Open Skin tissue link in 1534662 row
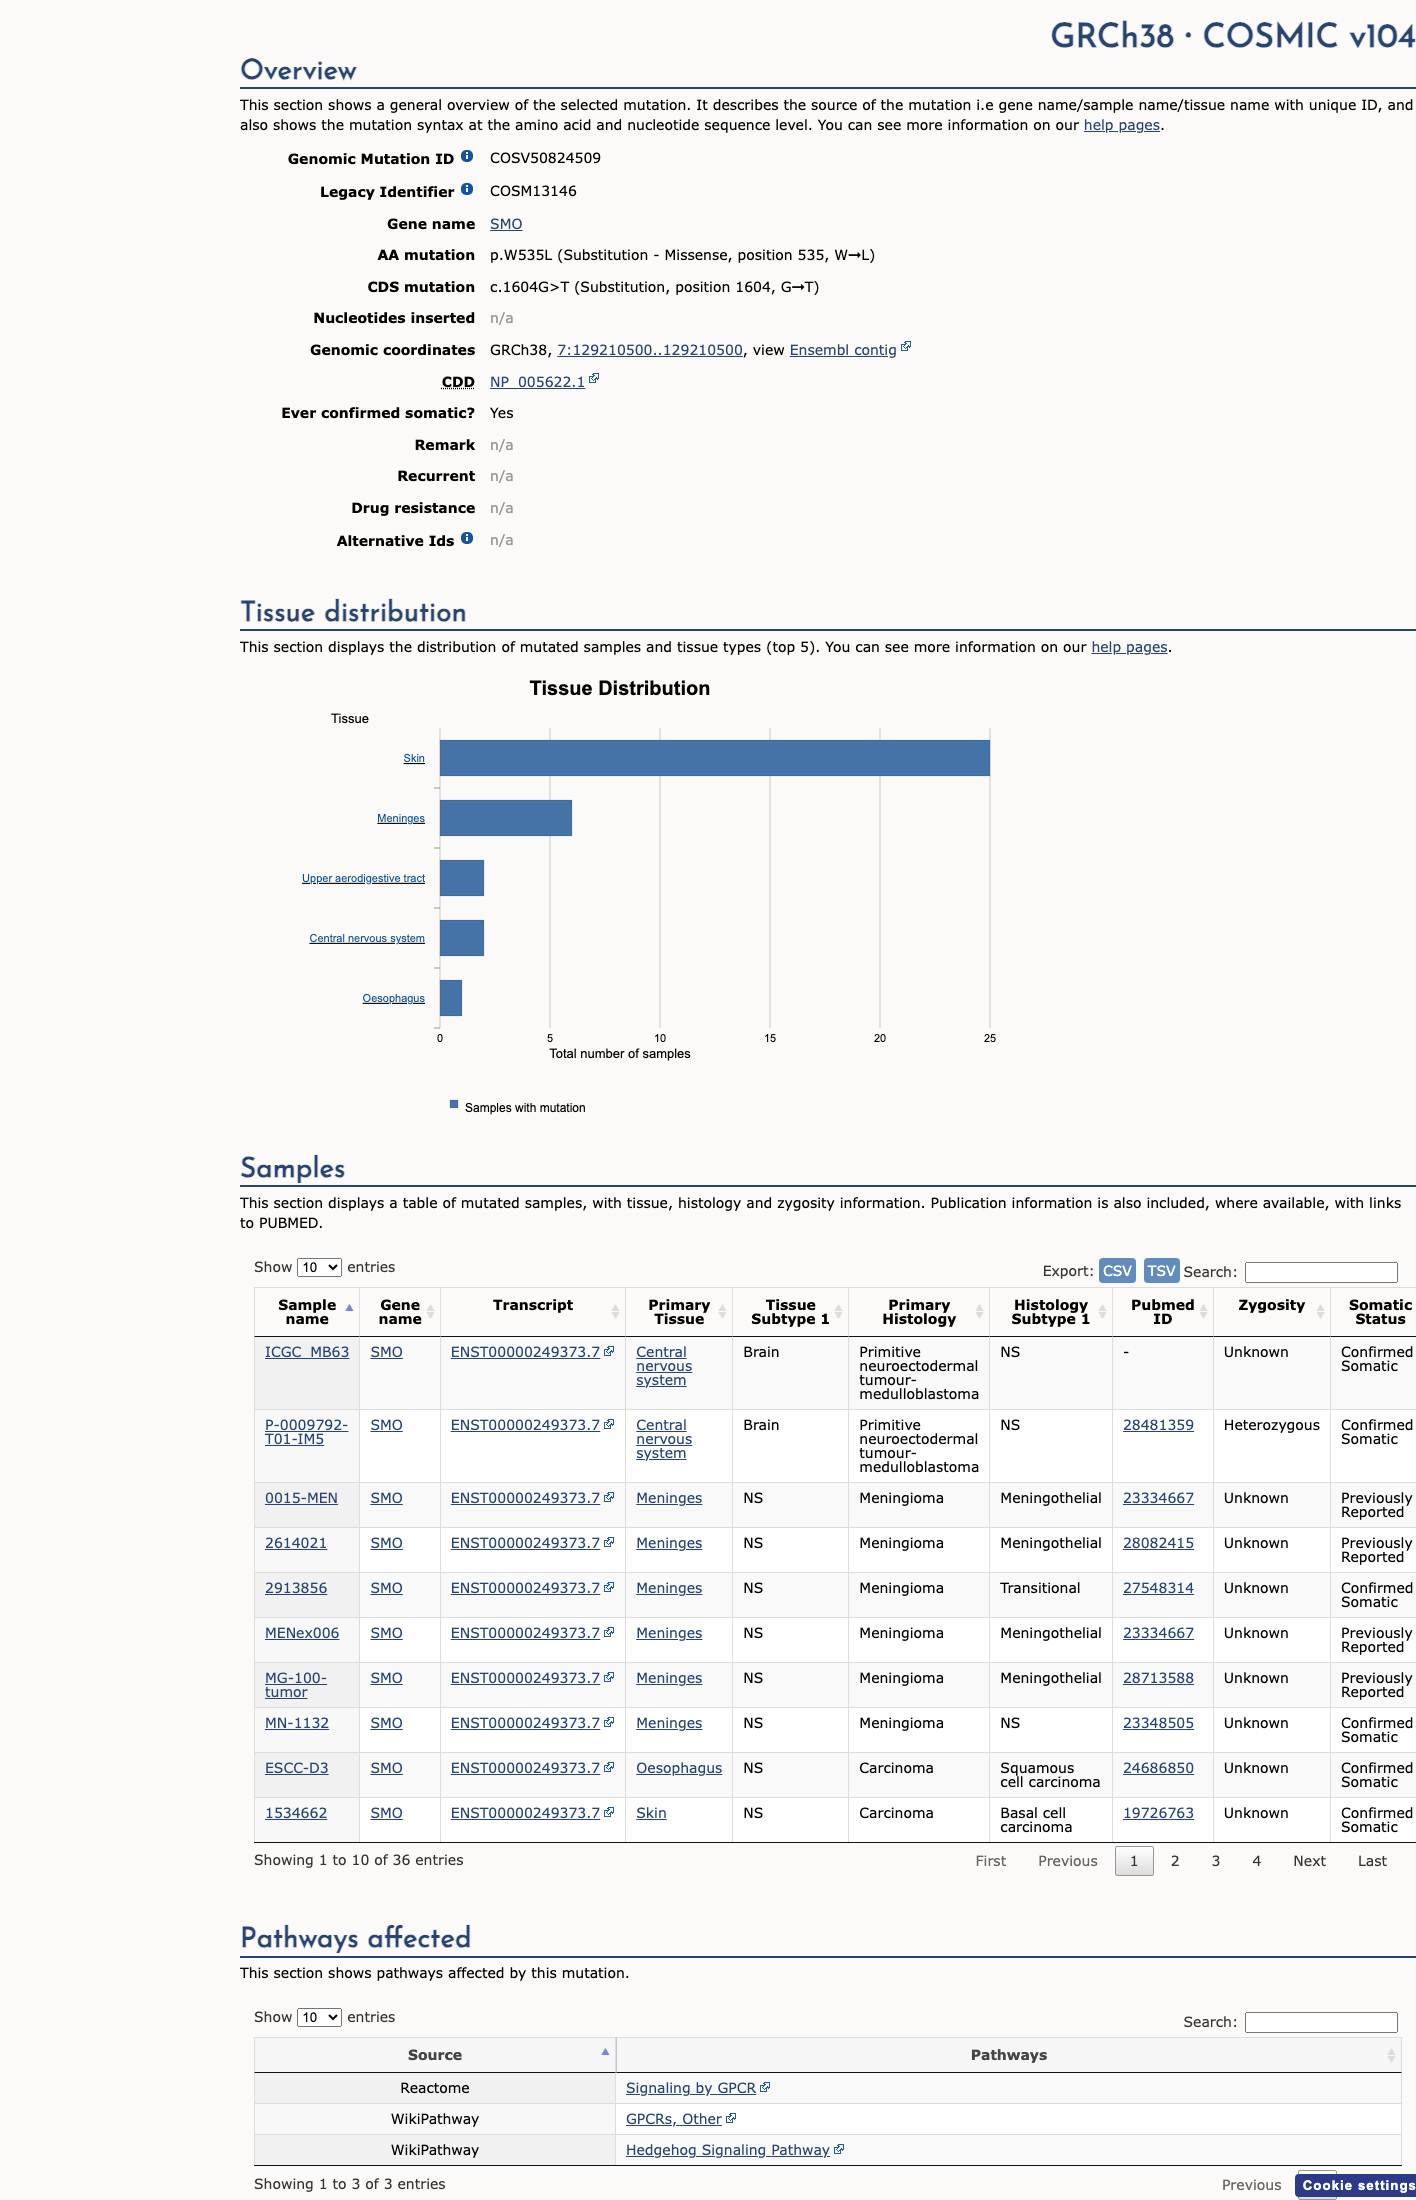Viewport: 1416px width, 2200px height. 651,1813
